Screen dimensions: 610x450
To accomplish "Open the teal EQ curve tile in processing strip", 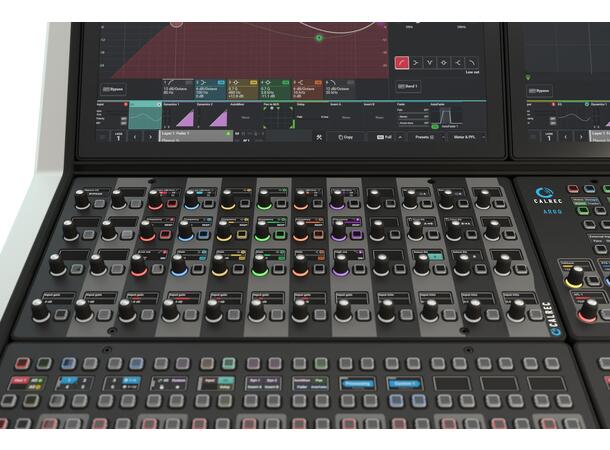I will coord(145,116).
